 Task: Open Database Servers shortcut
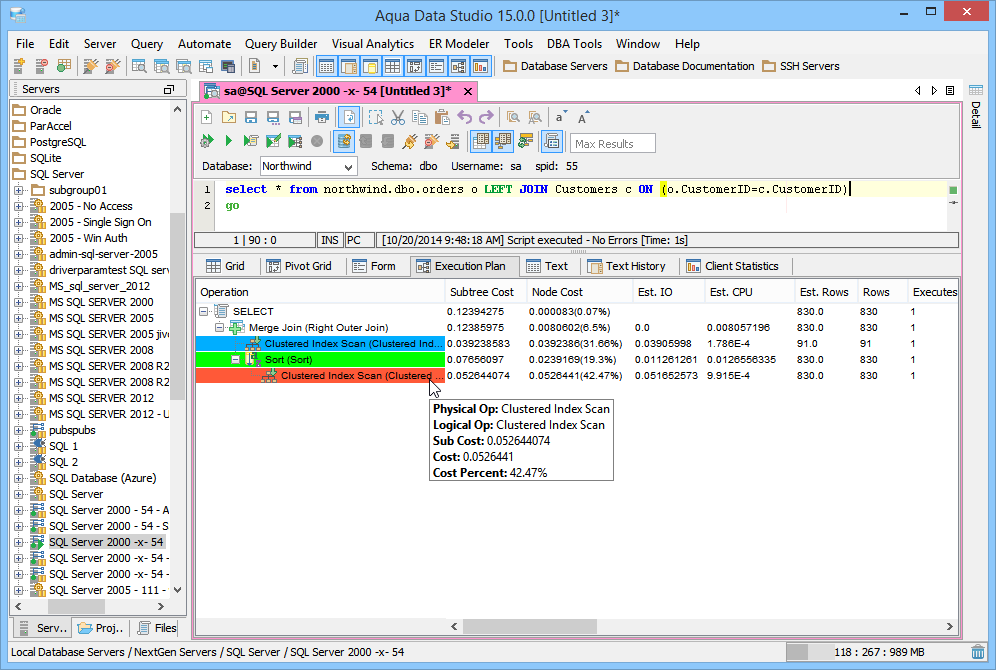point(555,66)
